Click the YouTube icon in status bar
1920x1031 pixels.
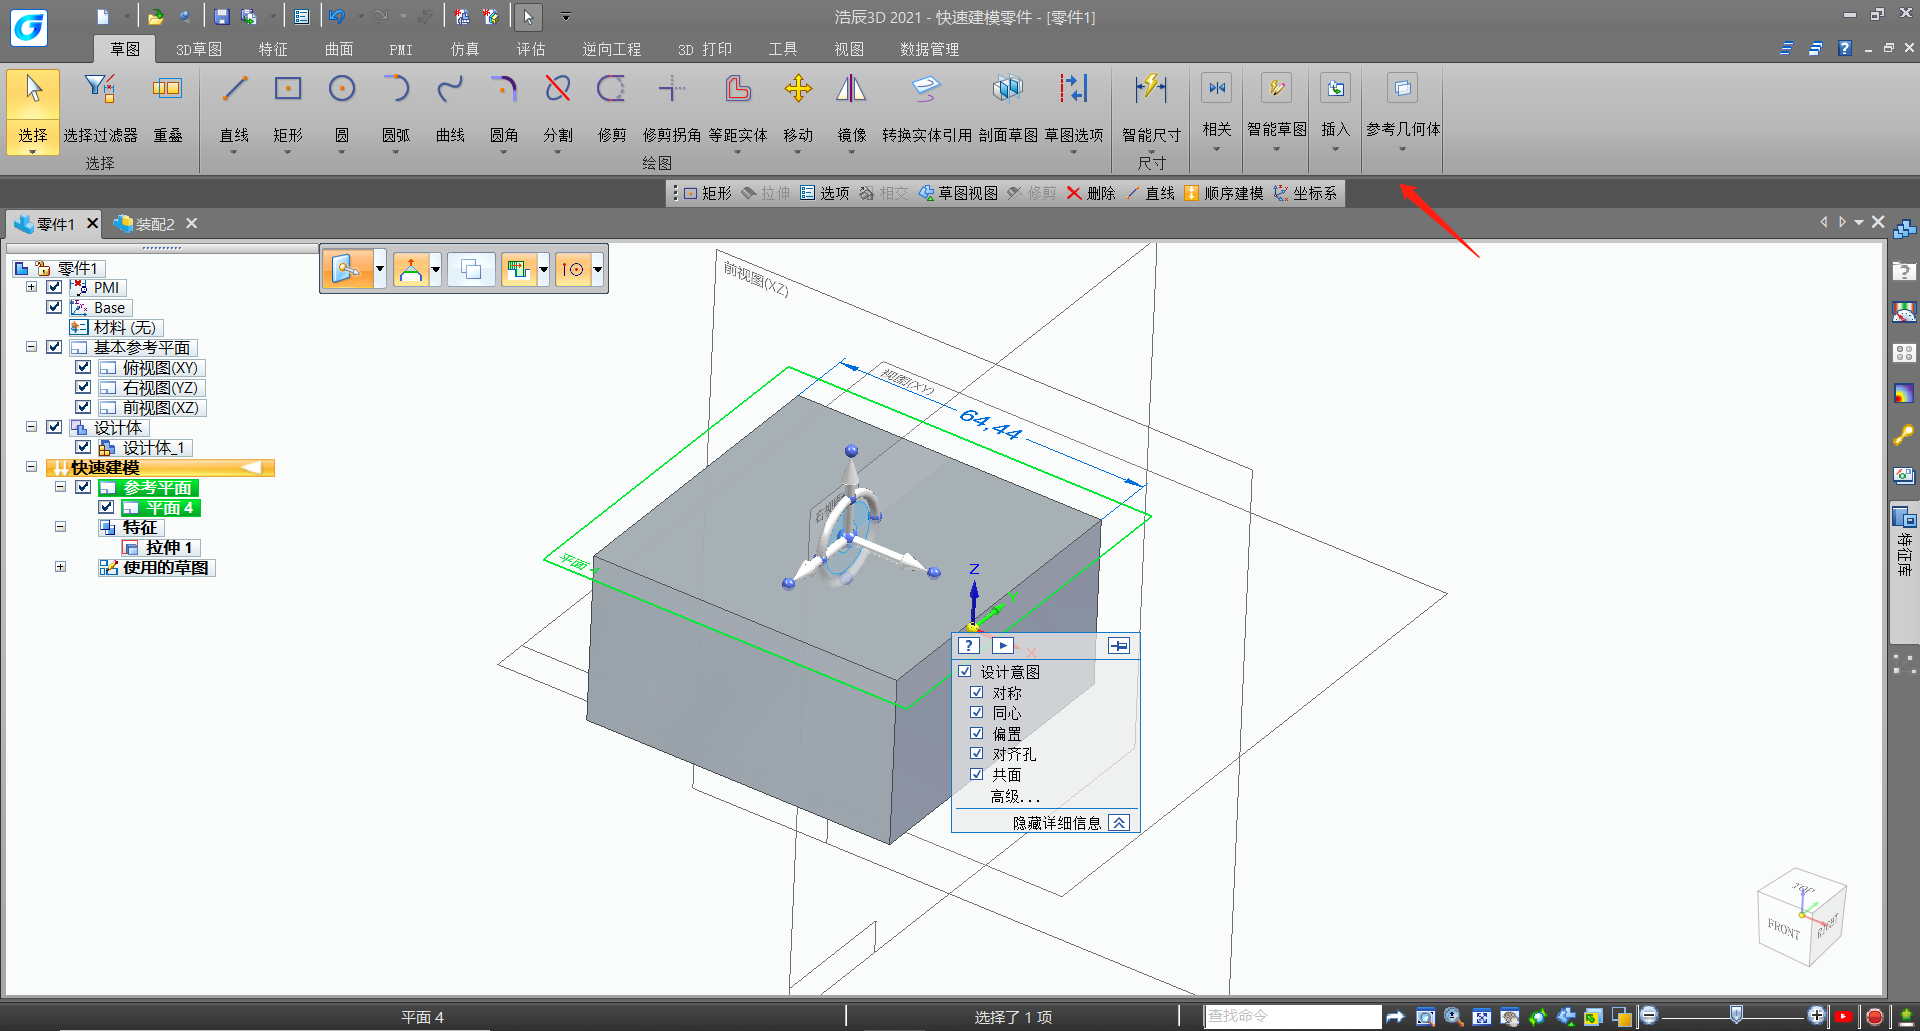(1845, 1017)
